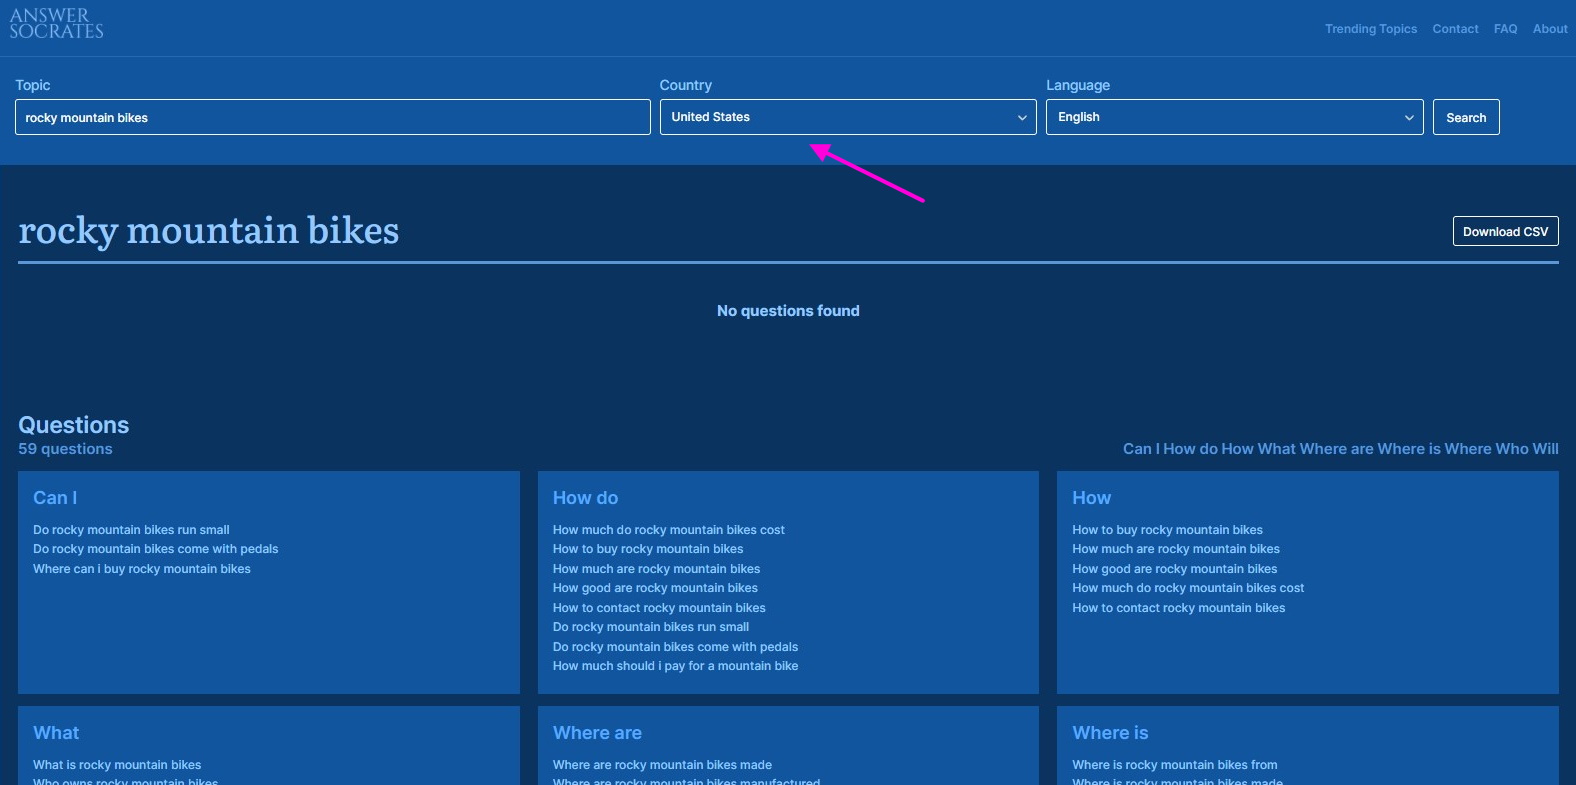Click the '59 questions' count text
Image resolution: width=1576 pixels, height=785 pixels.
pyautogui.click(x=65, y=449)
